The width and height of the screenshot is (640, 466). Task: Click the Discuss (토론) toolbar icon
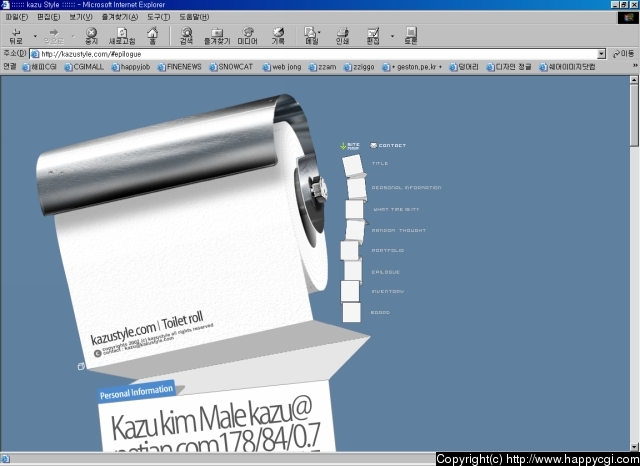411,36
